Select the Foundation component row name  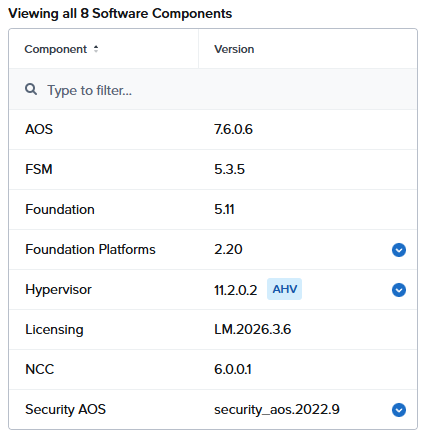[60, 209]
